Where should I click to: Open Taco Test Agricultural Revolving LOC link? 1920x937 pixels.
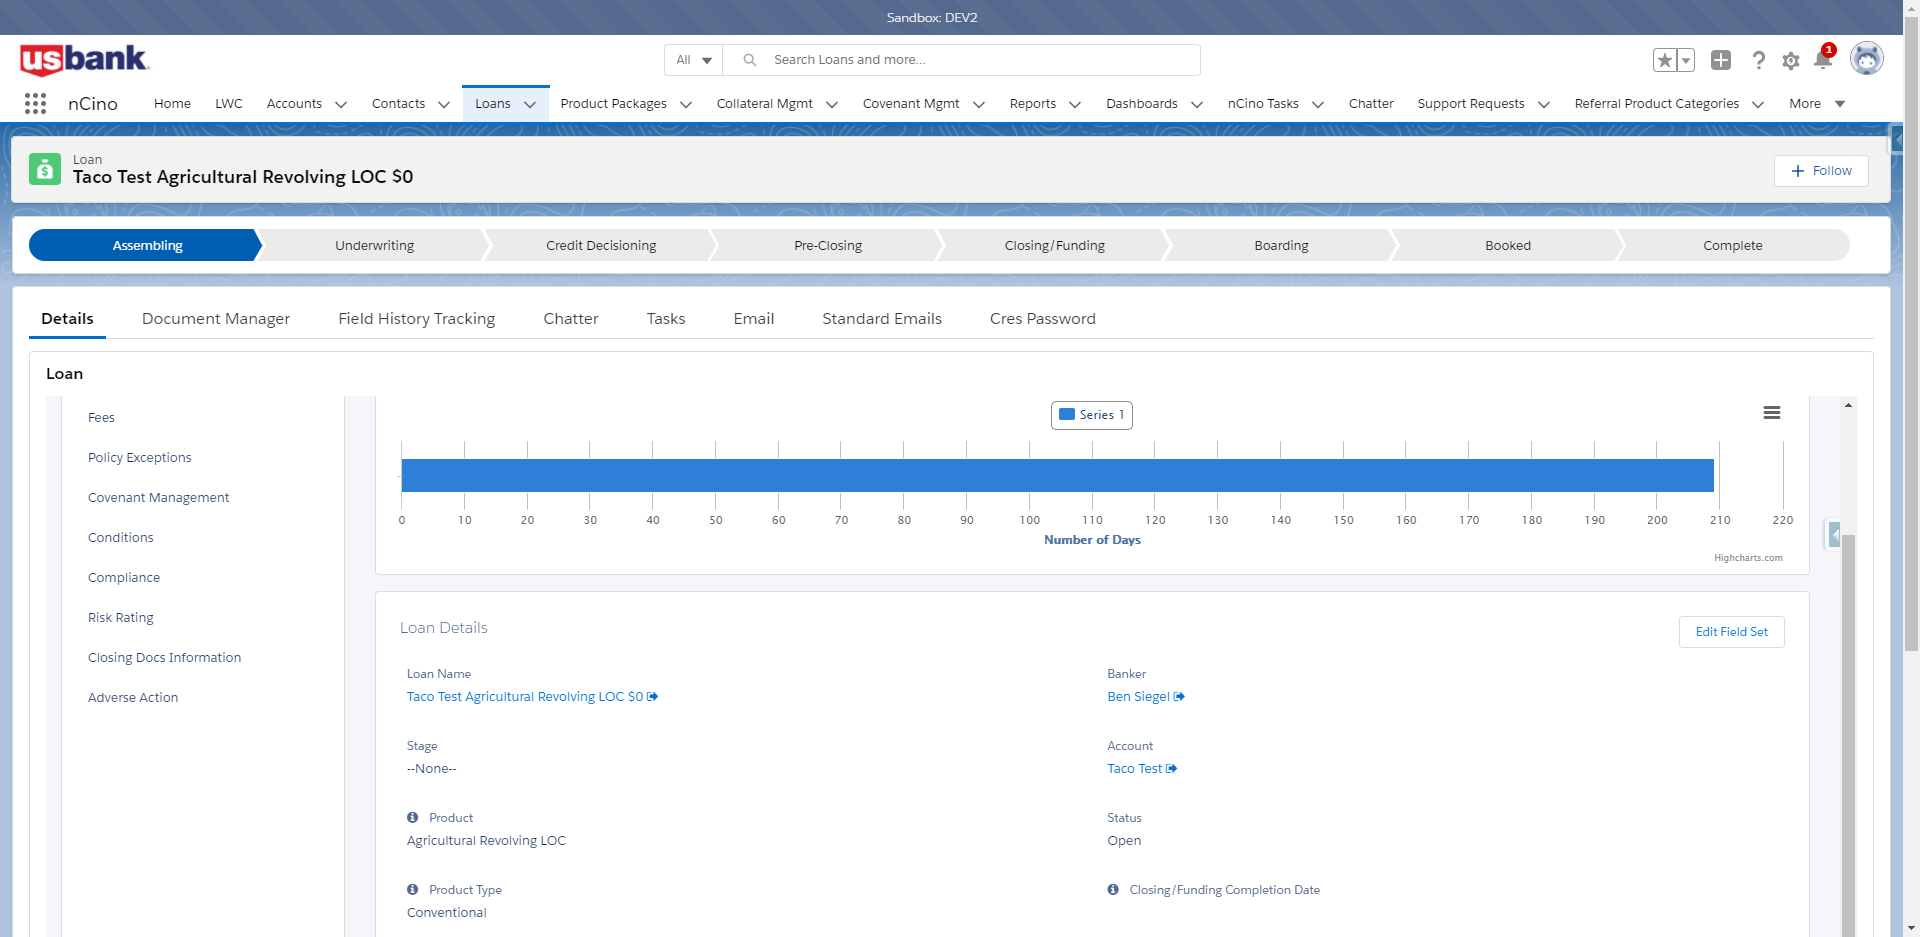point(525,697)
